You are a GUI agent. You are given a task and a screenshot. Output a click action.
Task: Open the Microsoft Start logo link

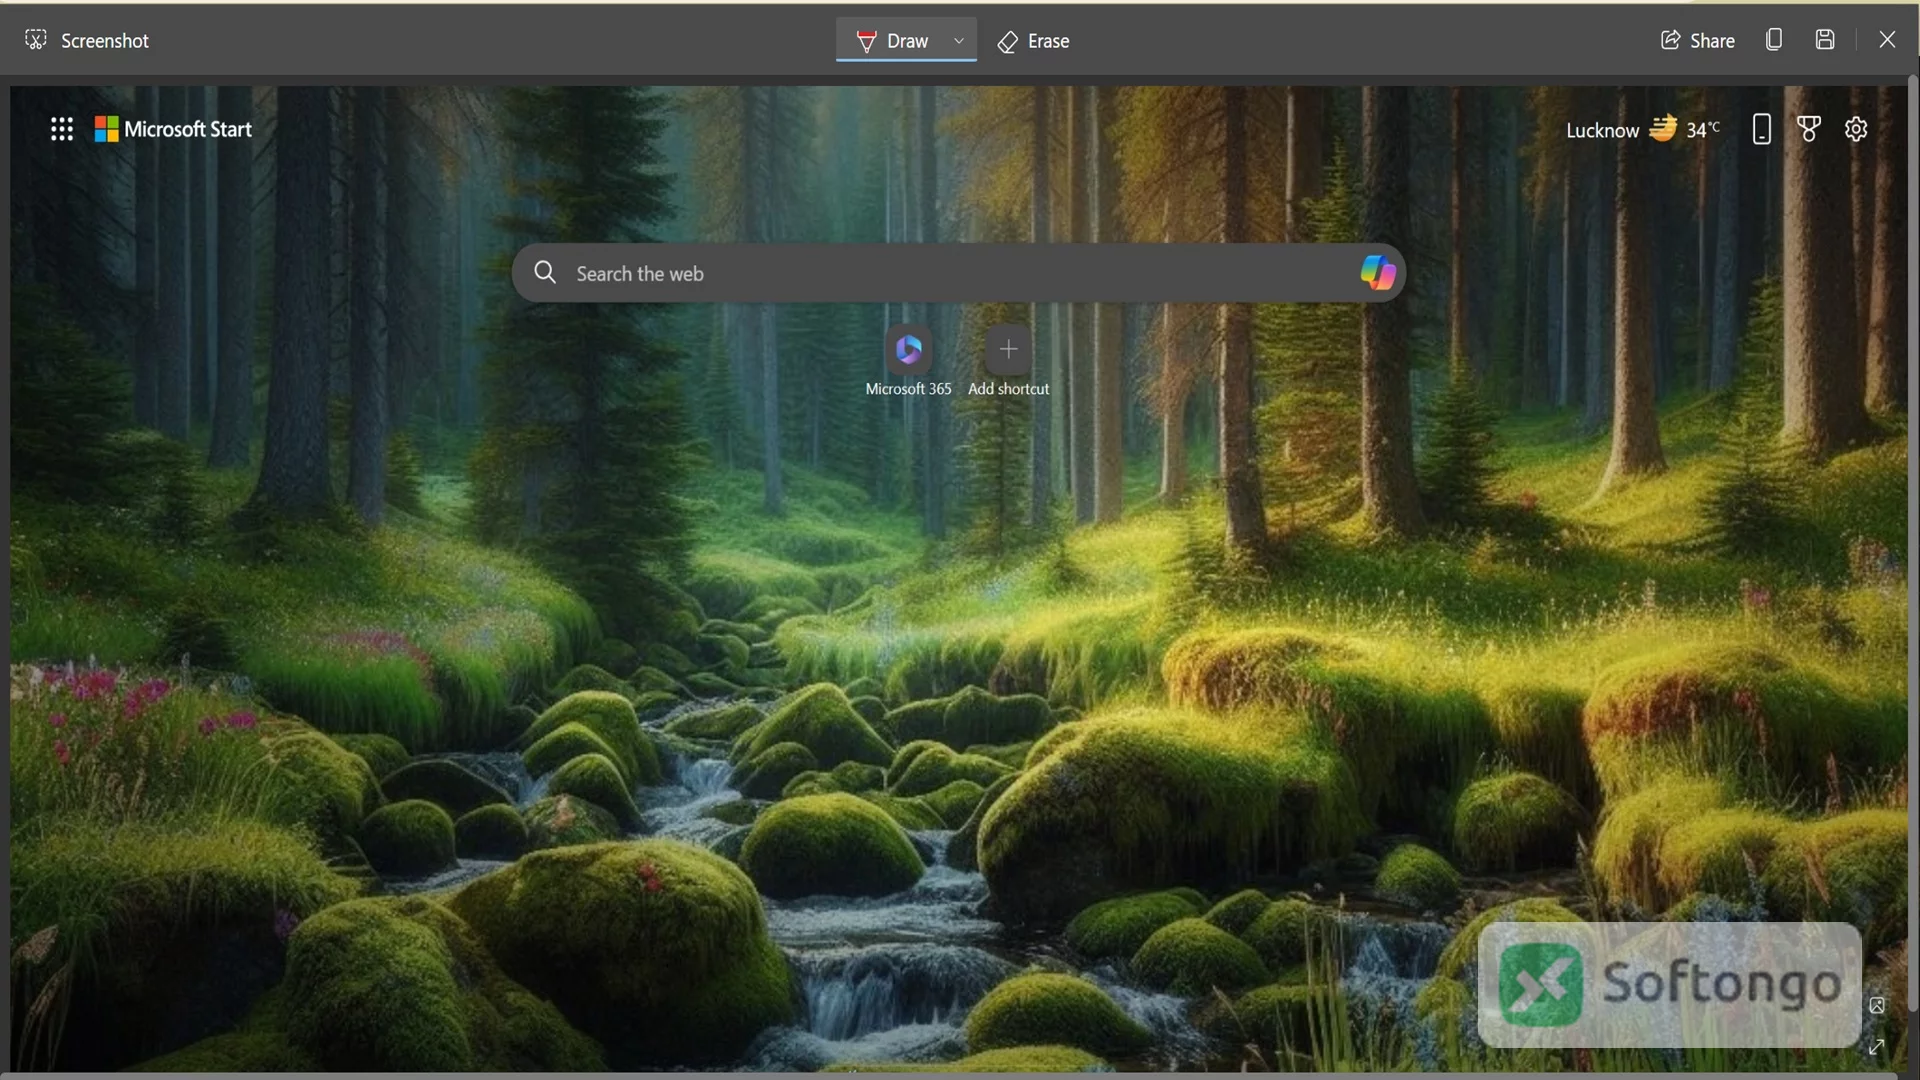173,129
